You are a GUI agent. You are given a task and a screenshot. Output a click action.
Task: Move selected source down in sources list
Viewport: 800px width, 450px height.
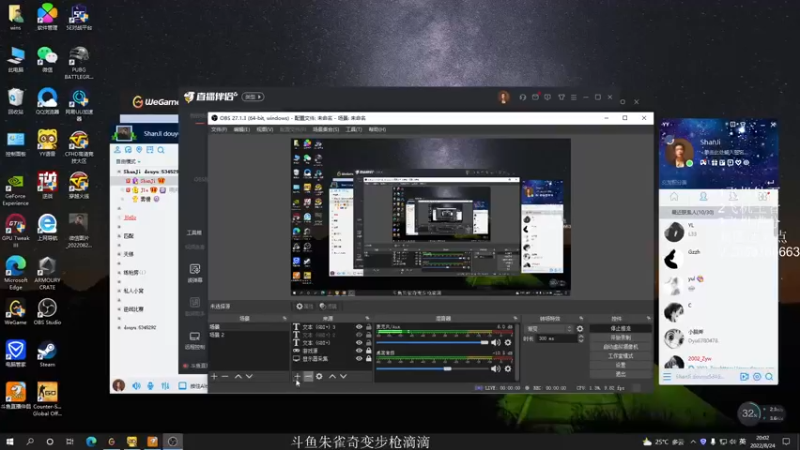click(x=343, y=377)
